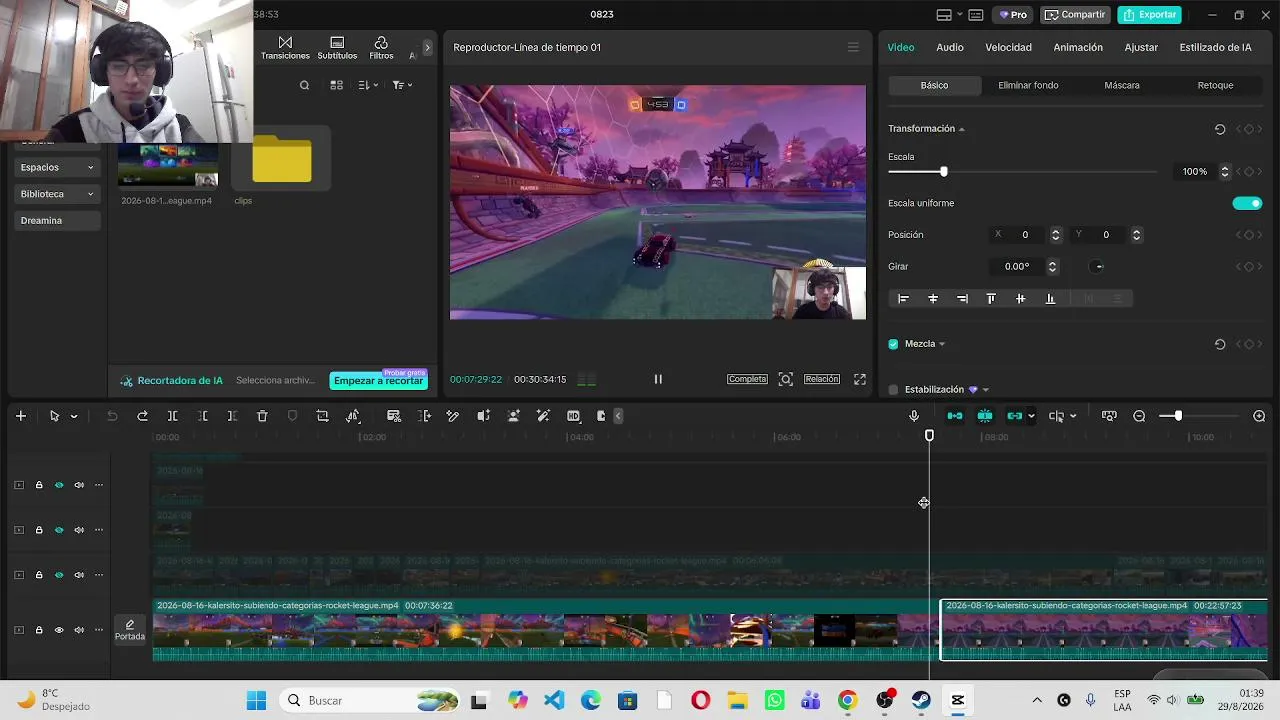The image size is (1280, 720).
Task: Split the clip at playhead
Action: point(172,416)
